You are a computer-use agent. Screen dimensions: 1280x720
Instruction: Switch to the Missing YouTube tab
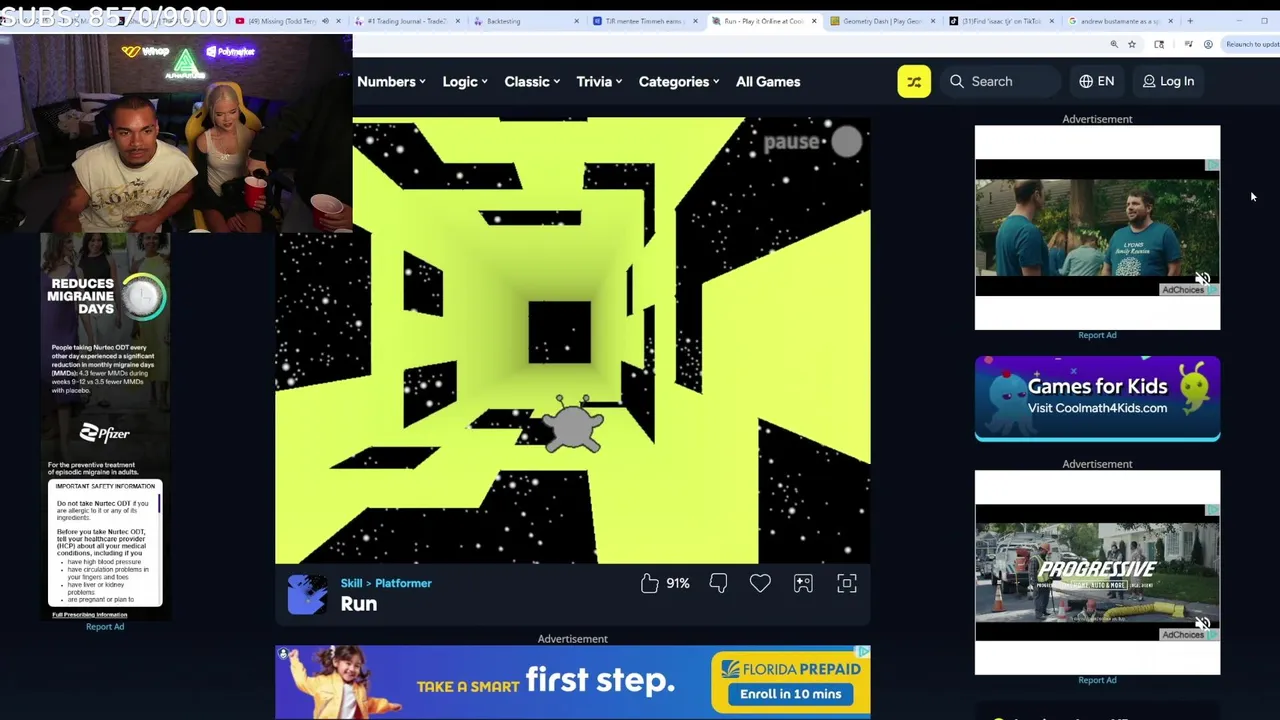click(287, 21)
